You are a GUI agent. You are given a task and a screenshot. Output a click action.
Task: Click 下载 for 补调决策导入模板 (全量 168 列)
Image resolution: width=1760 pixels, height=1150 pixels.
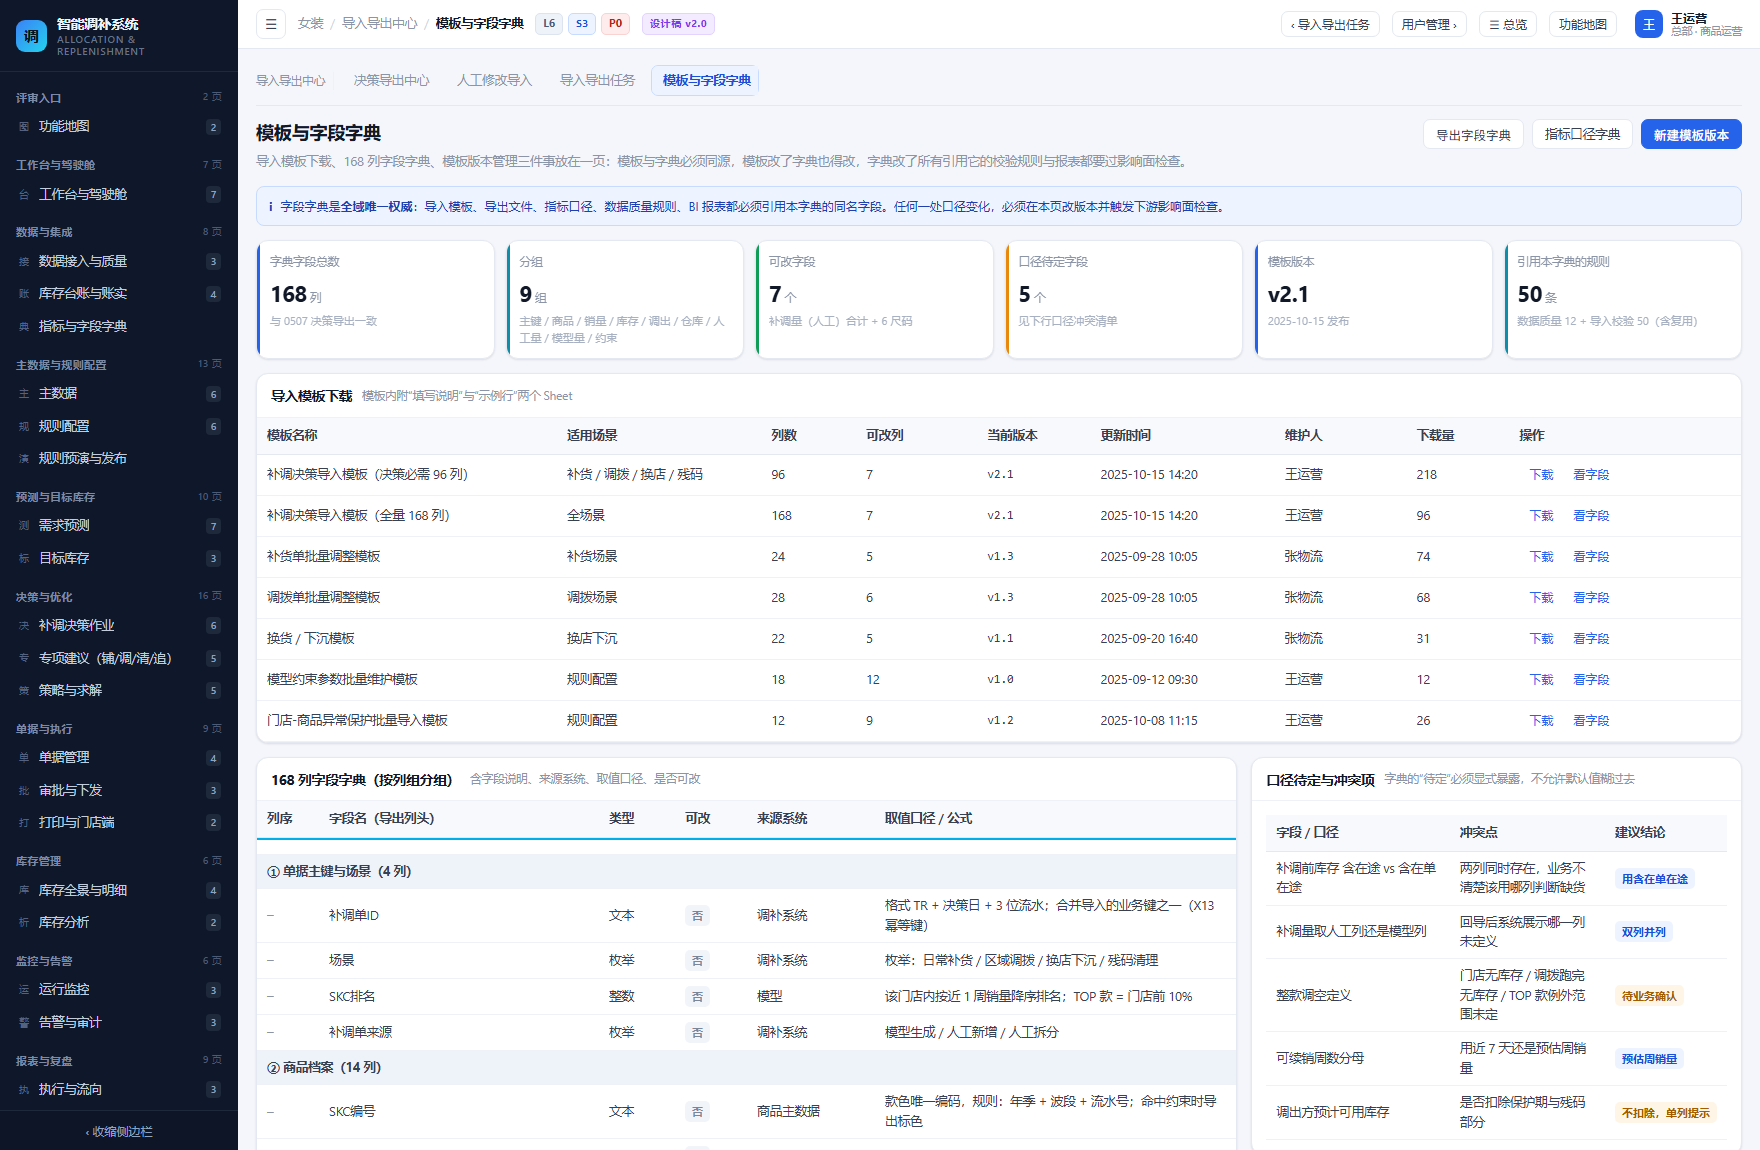(x=1541, y=516)
